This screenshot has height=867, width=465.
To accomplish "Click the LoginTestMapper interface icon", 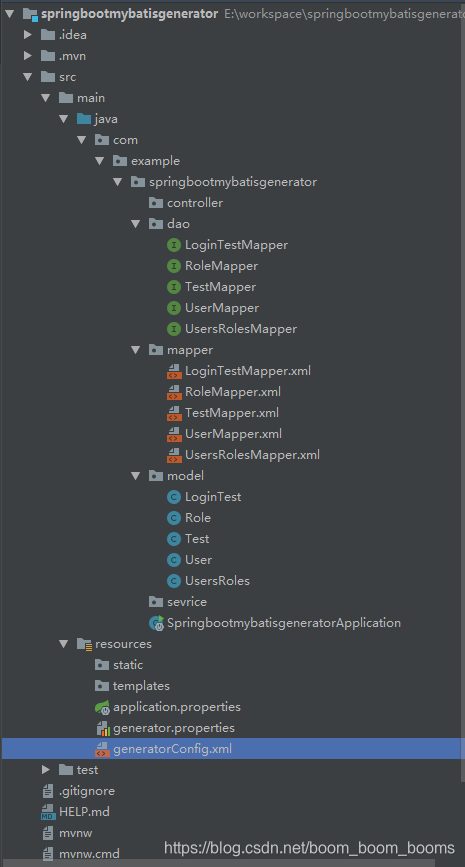I will point(174,245).
